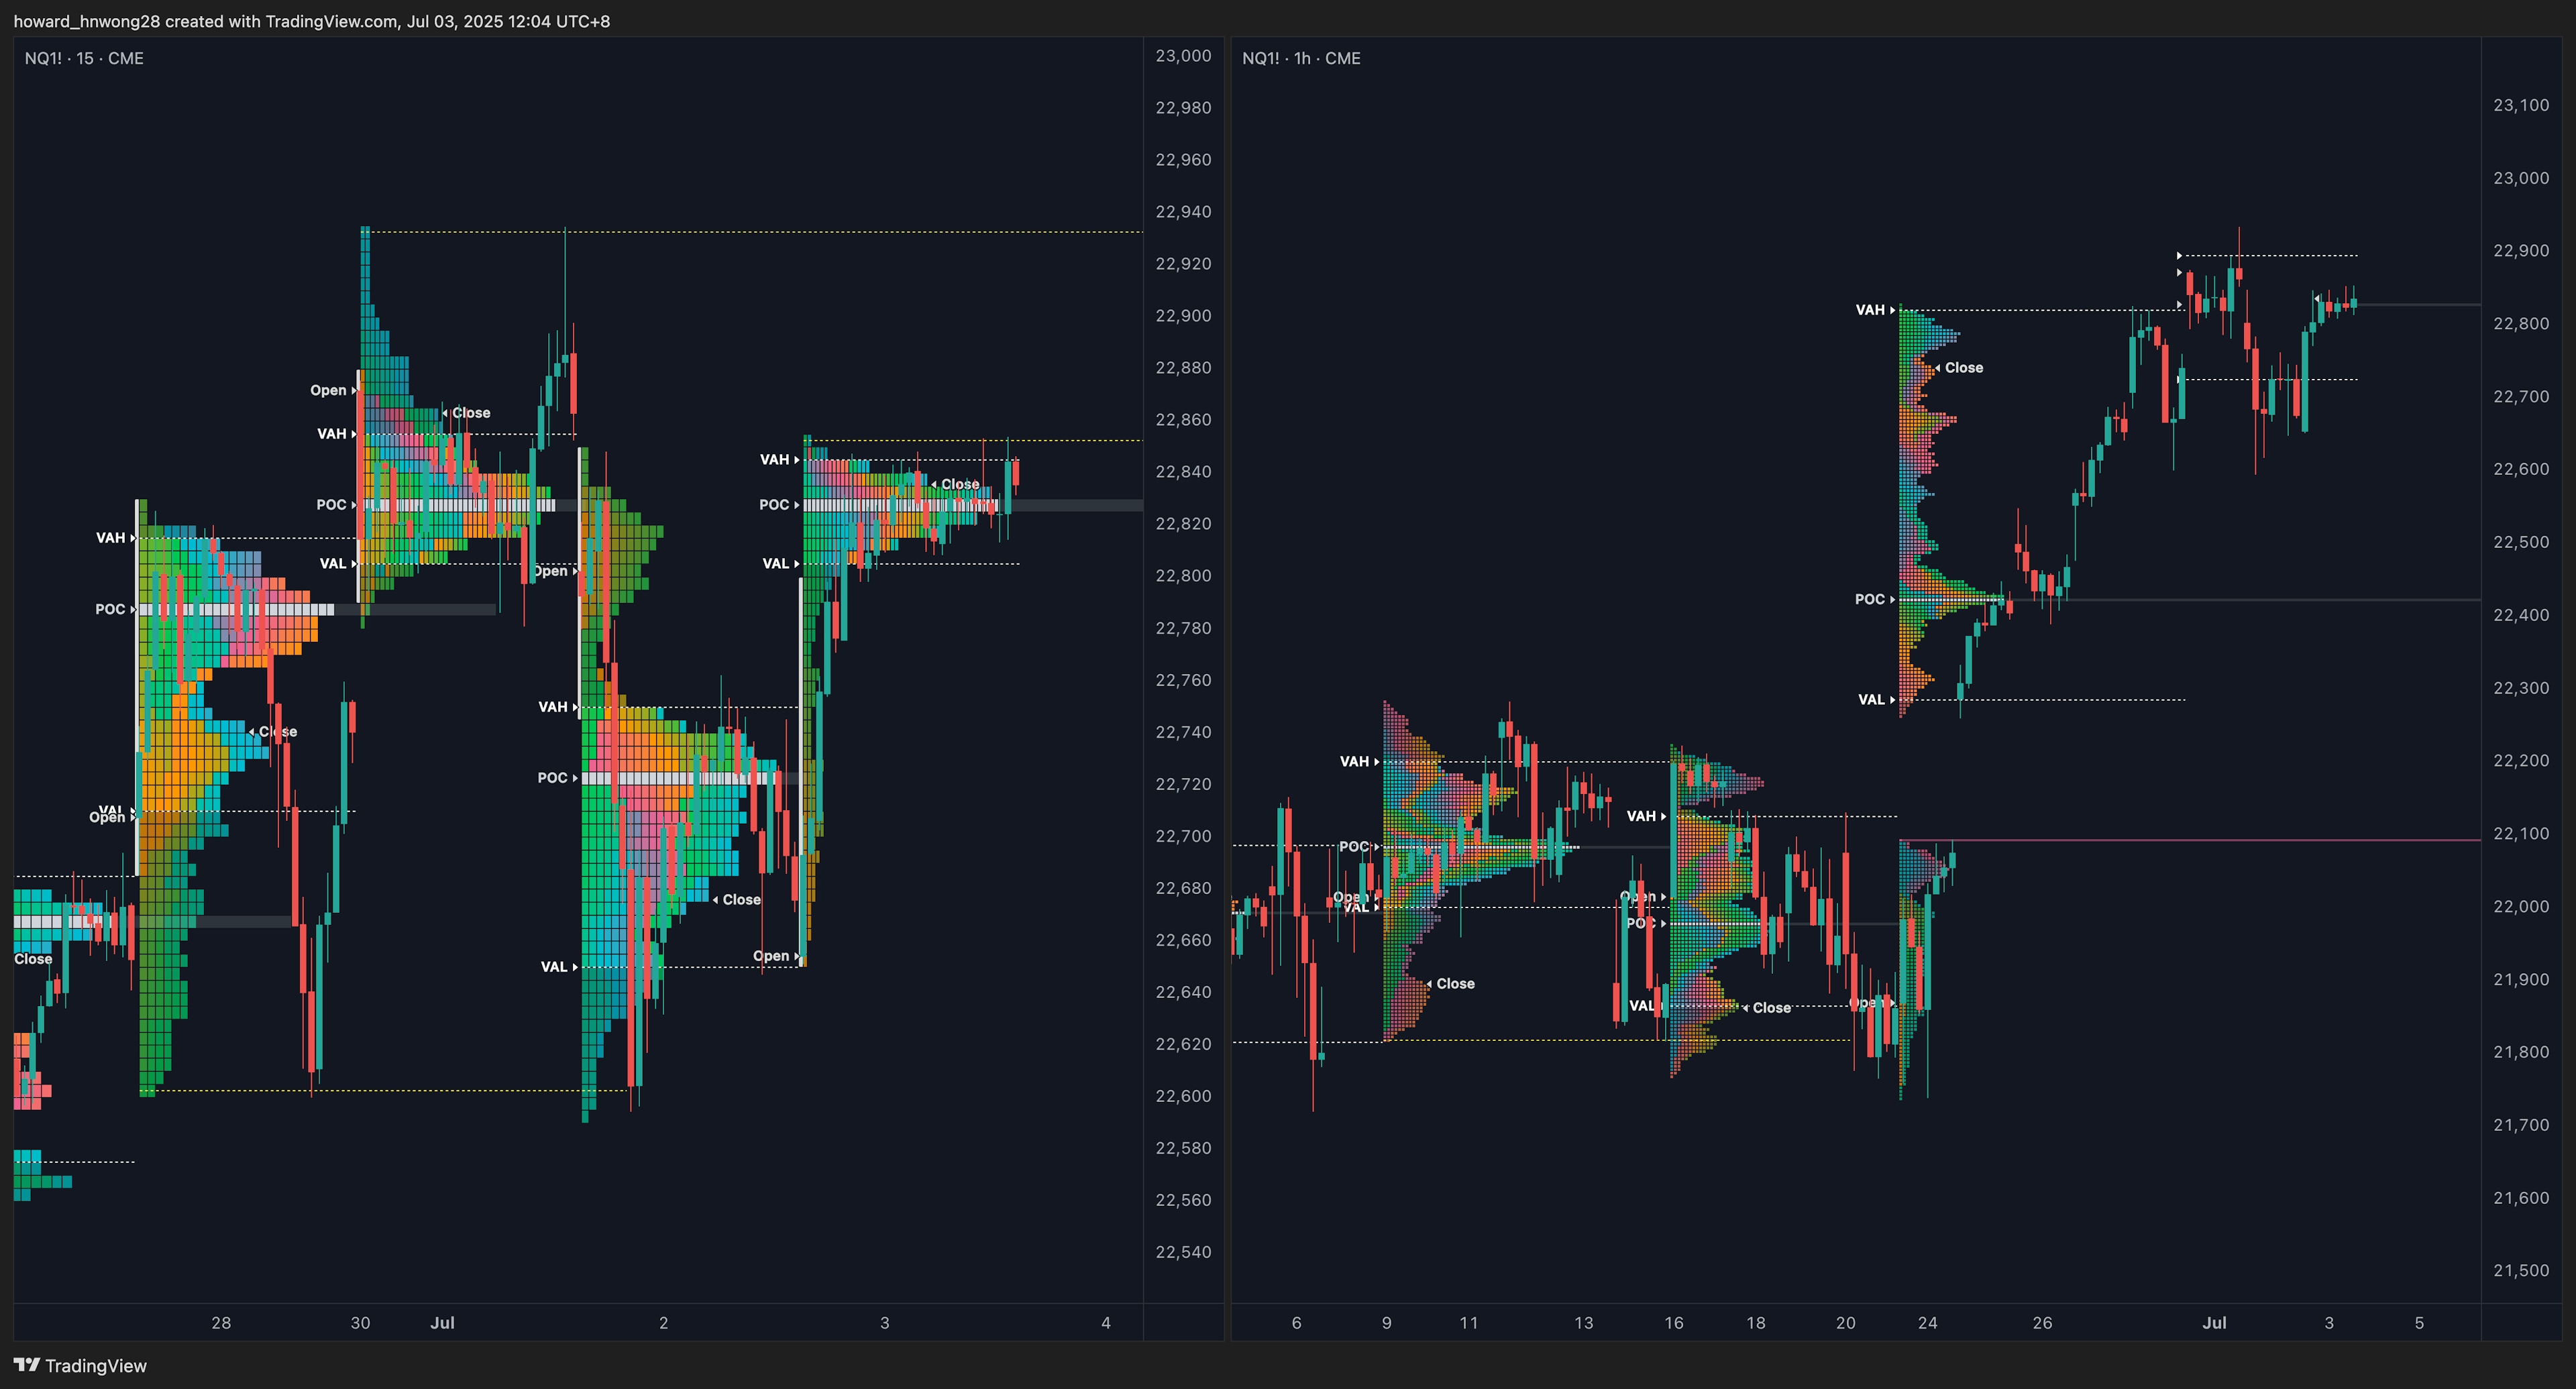Click date 26 on the 1h chart's time axis

pos(2042,1322)
